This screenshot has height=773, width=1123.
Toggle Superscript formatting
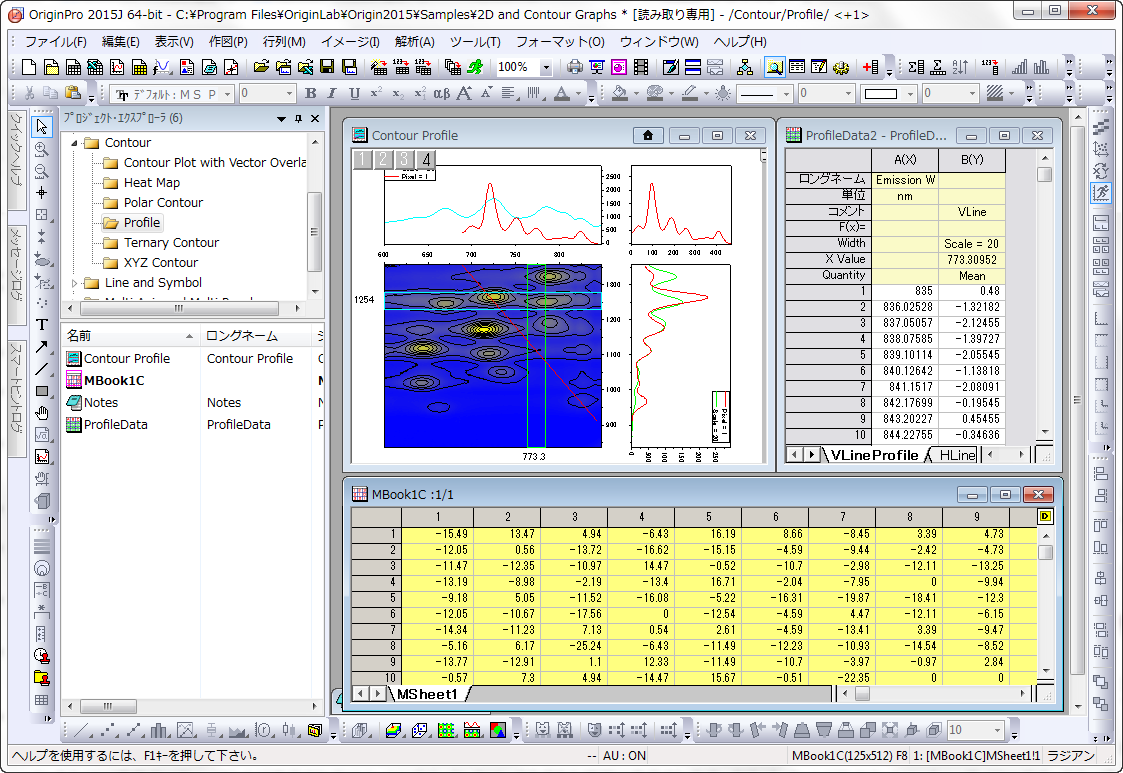pos(376,93)
